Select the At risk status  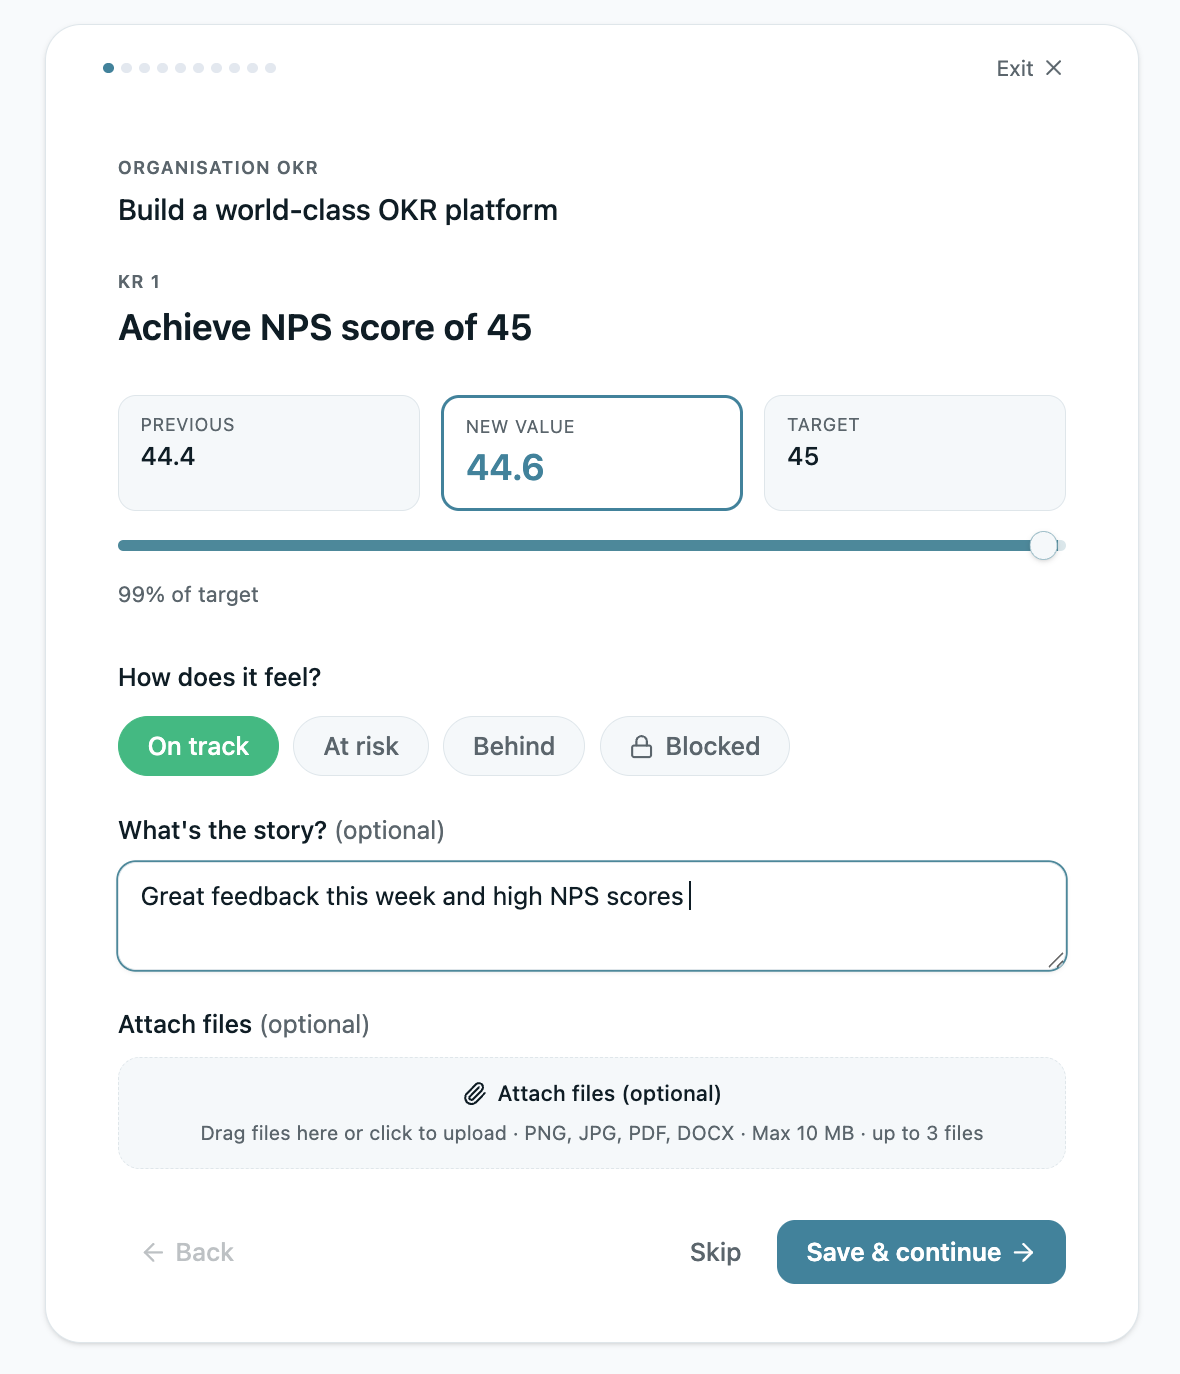(x=361, y=746)
